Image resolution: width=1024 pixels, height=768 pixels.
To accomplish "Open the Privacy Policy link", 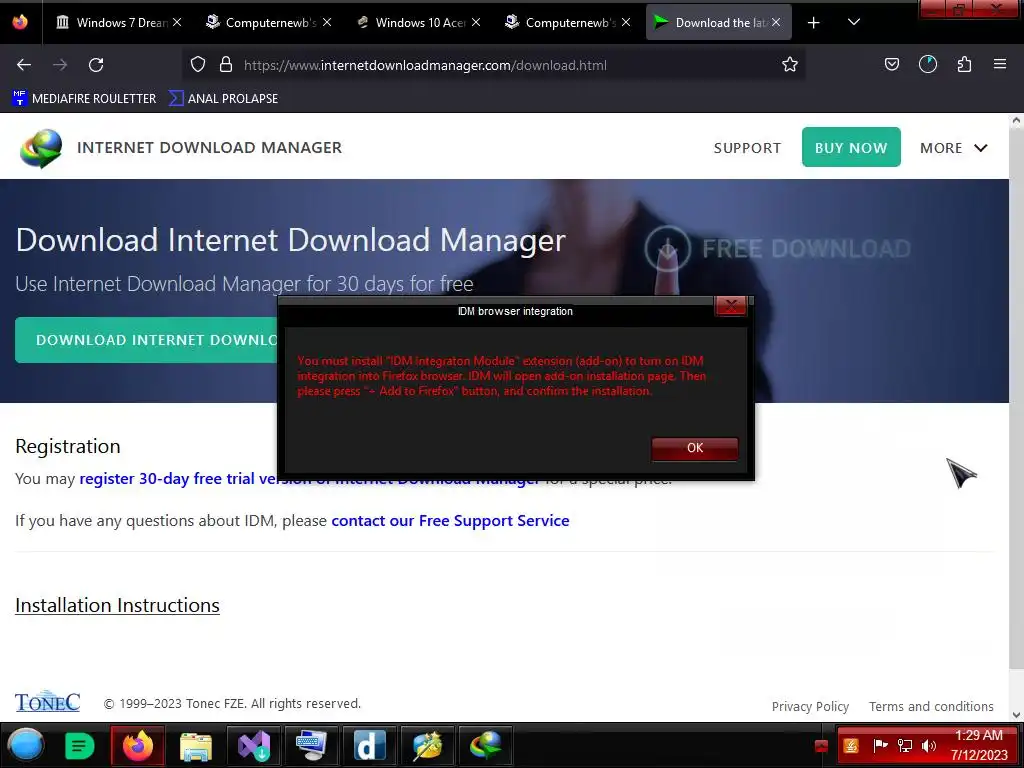I will pyautogui.click(x=810, y=707).
